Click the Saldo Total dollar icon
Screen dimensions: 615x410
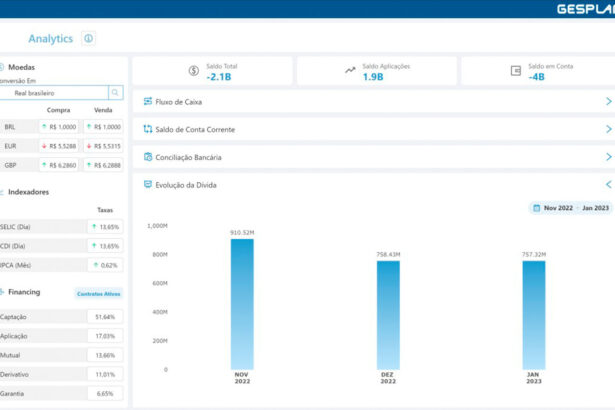click(193, 71)
